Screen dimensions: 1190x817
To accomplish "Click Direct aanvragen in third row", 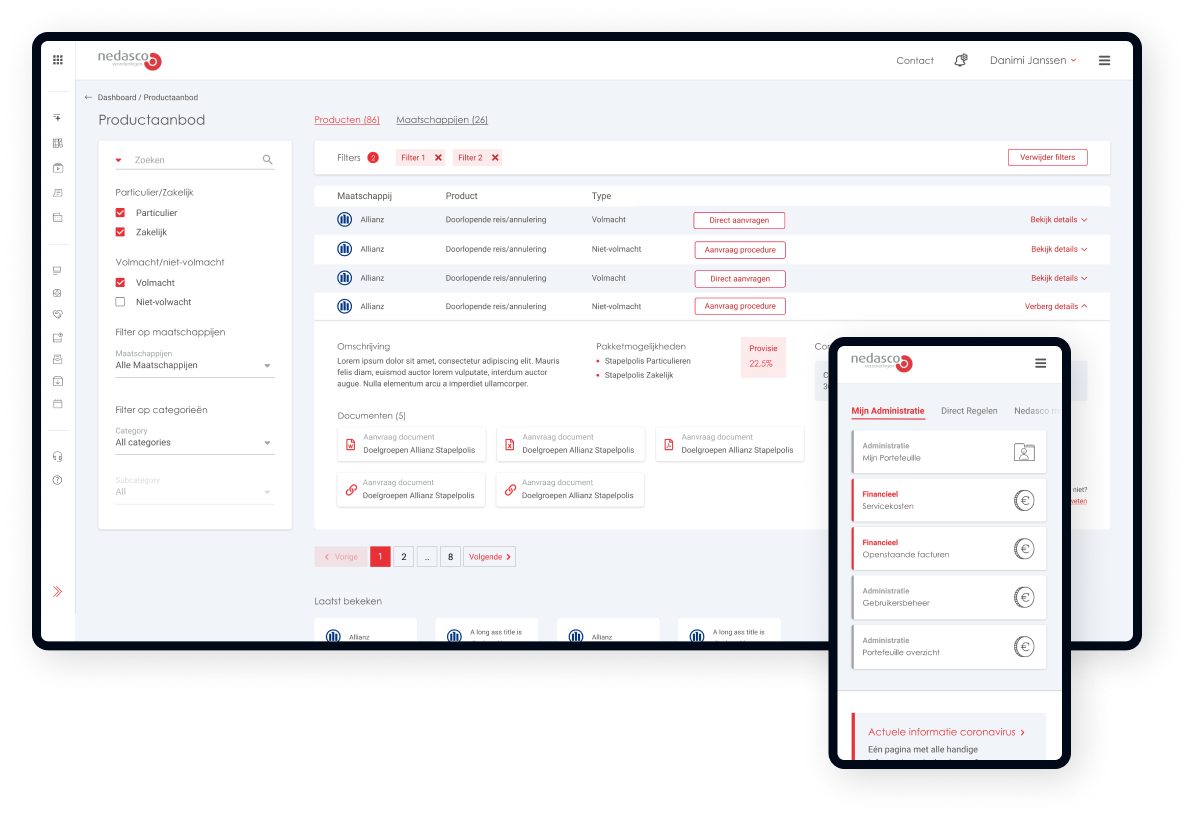I will point(740,278).
